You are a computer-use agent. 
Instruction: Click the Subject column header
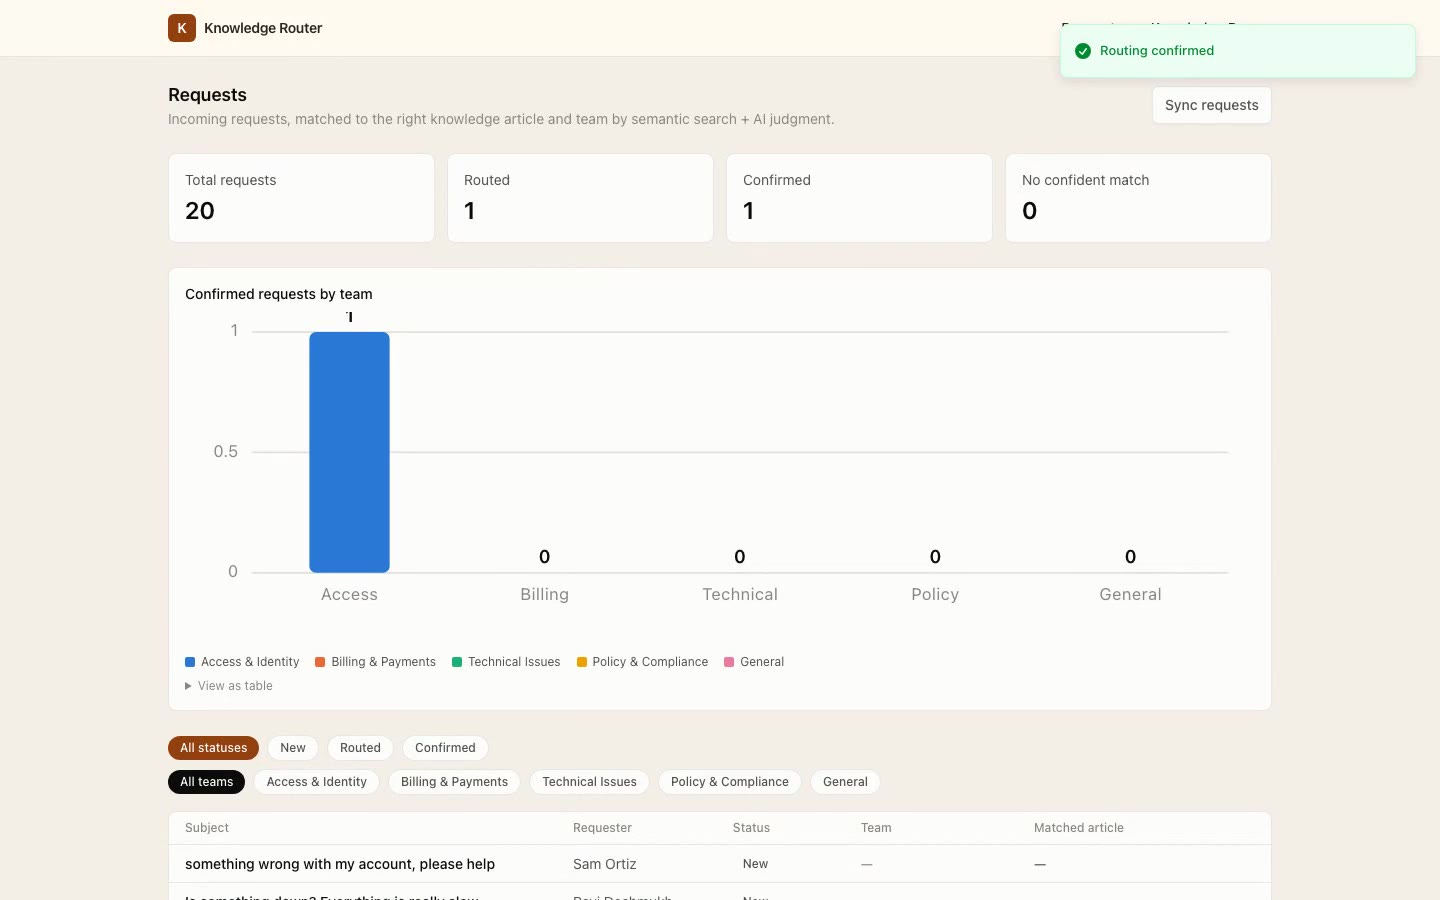point(207,828)
